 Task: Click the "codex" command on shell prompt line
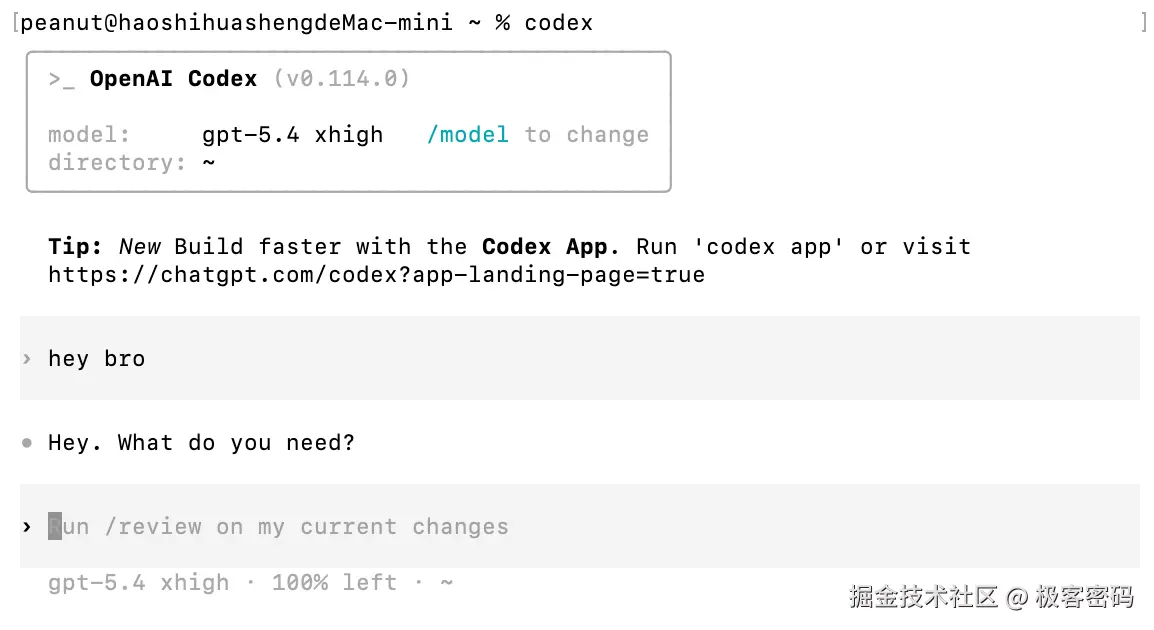click(558, 23)
